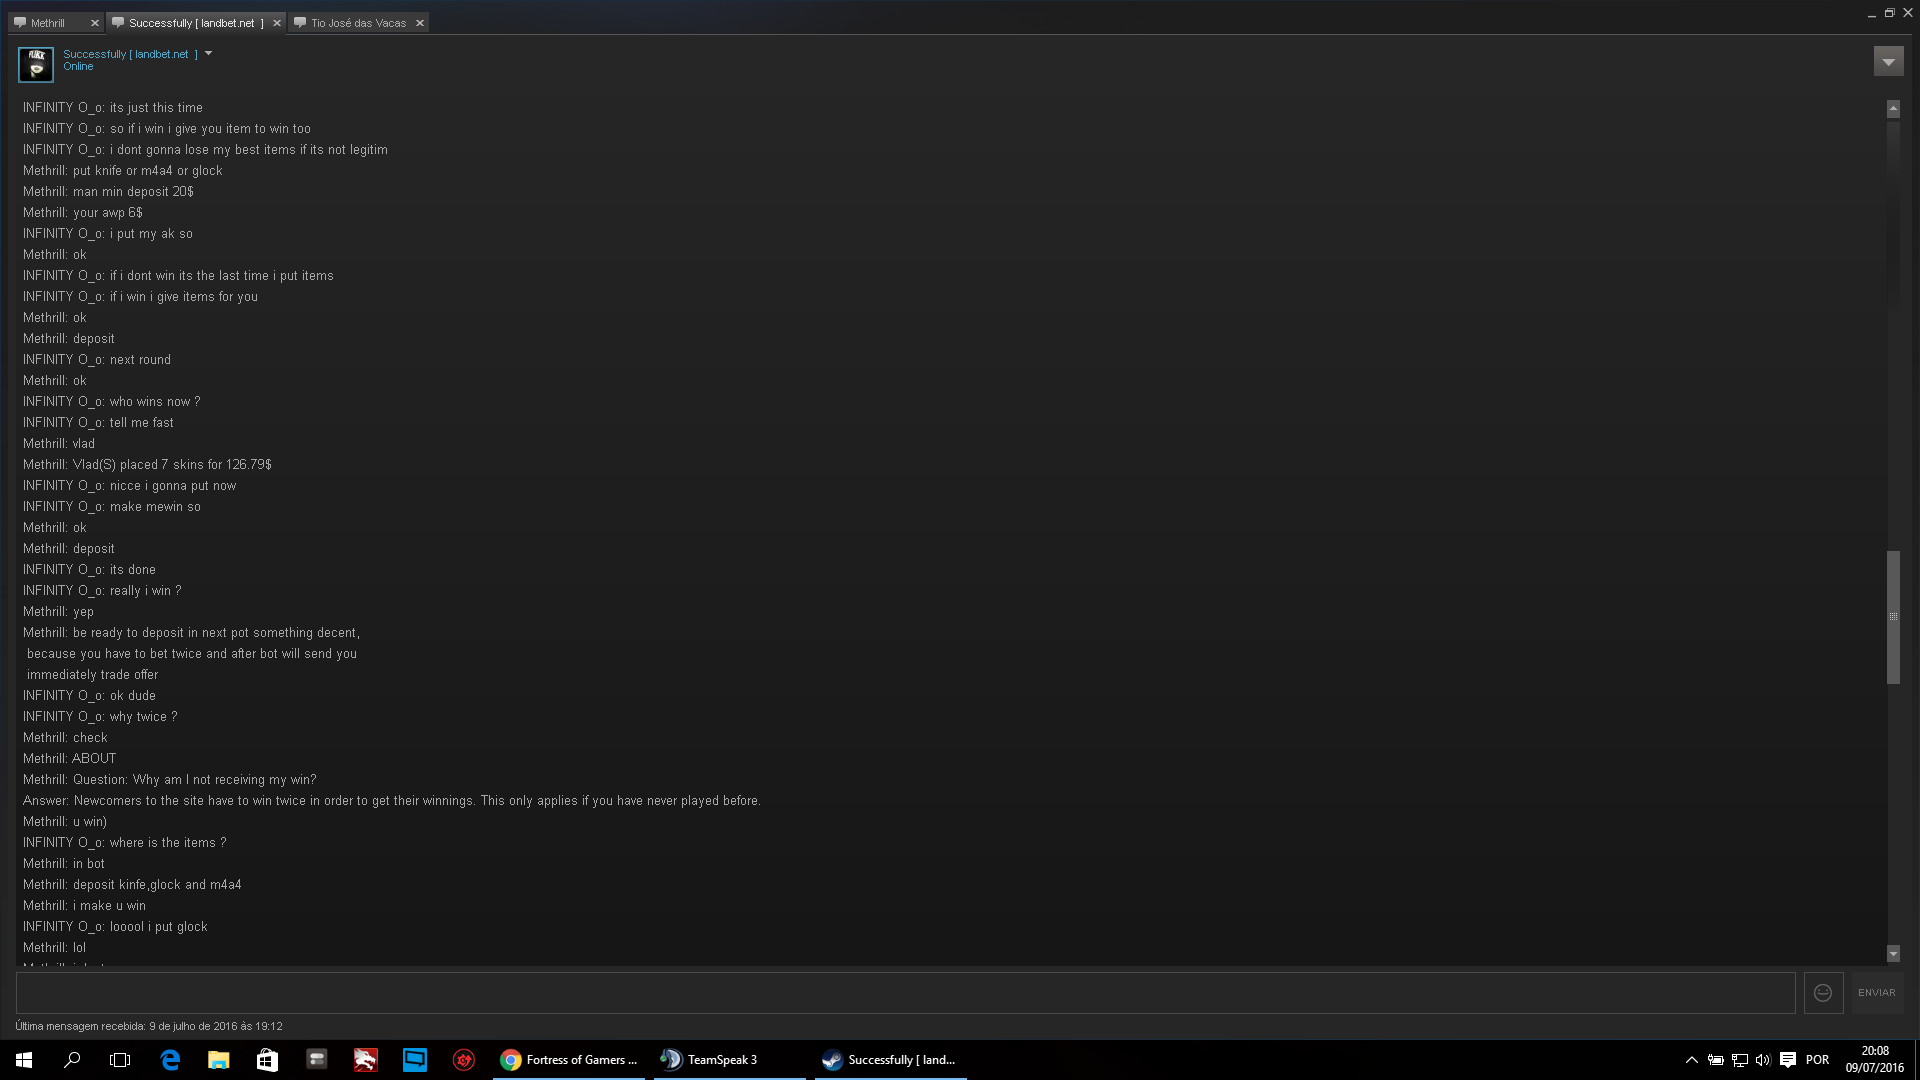
Task: Switch to Tio José das Vacas tab
Action: tap(358, 23)
